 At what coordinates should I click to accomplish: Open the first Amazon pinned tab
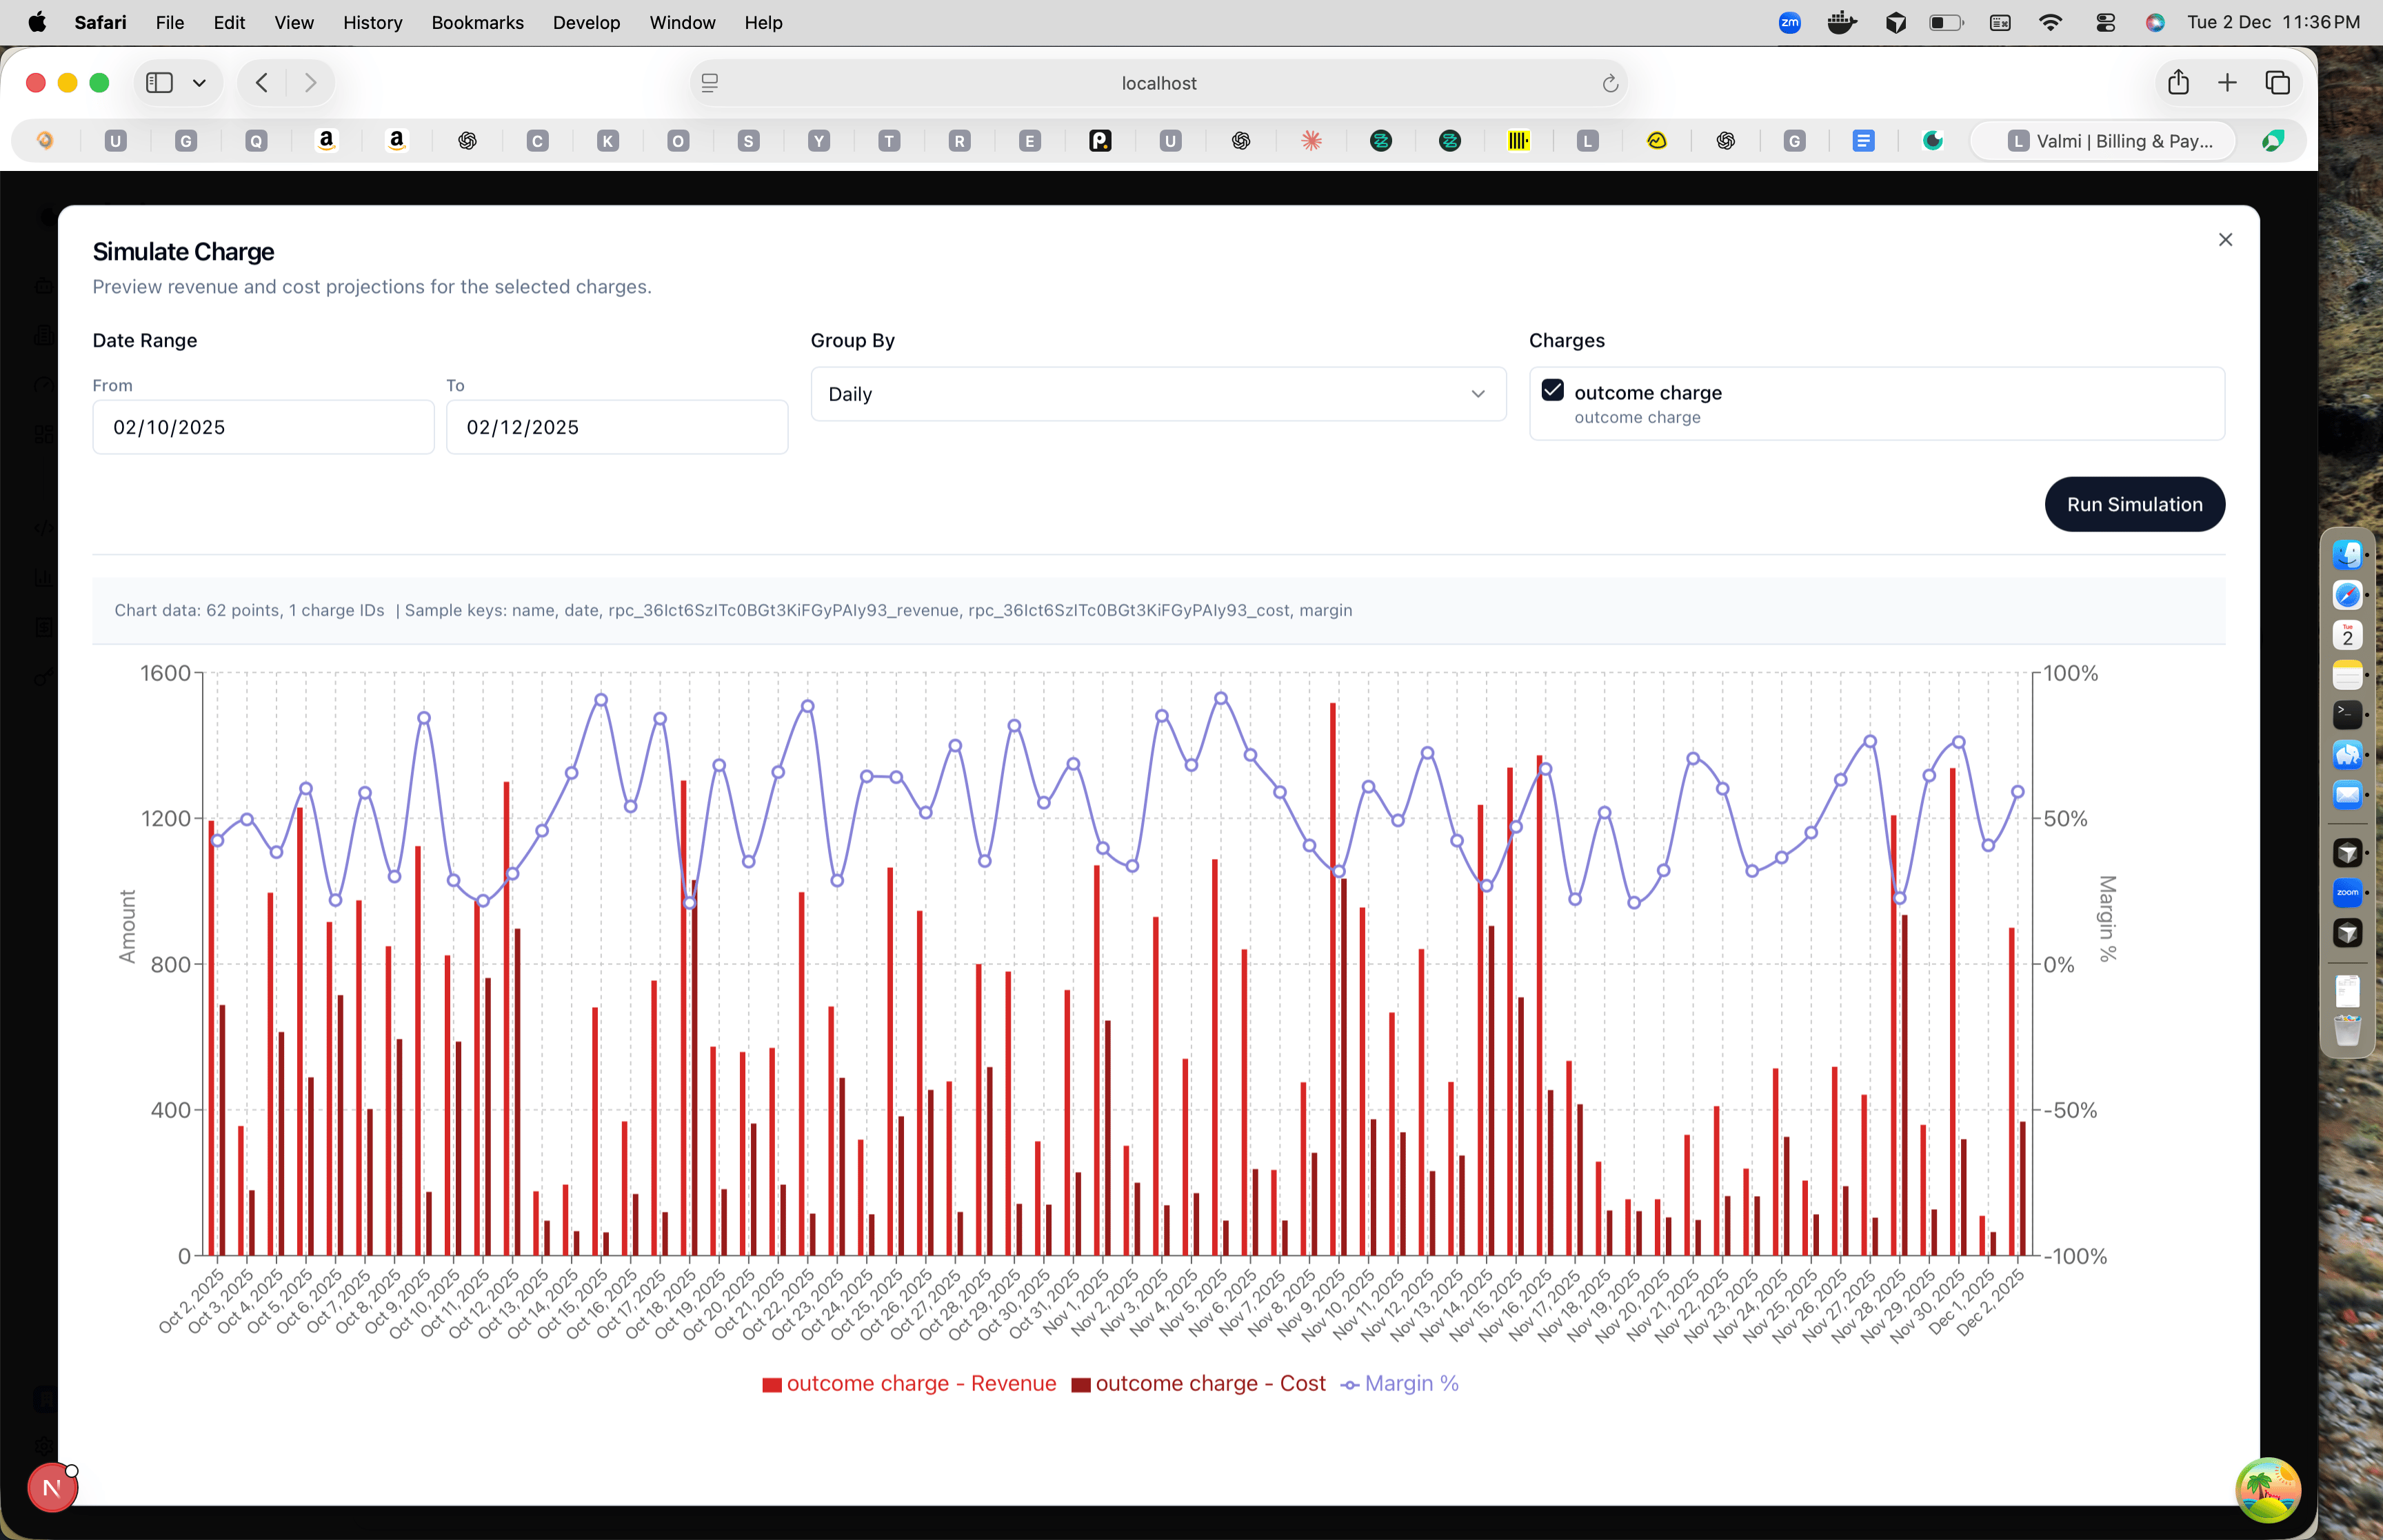click(x=326, y=141)
